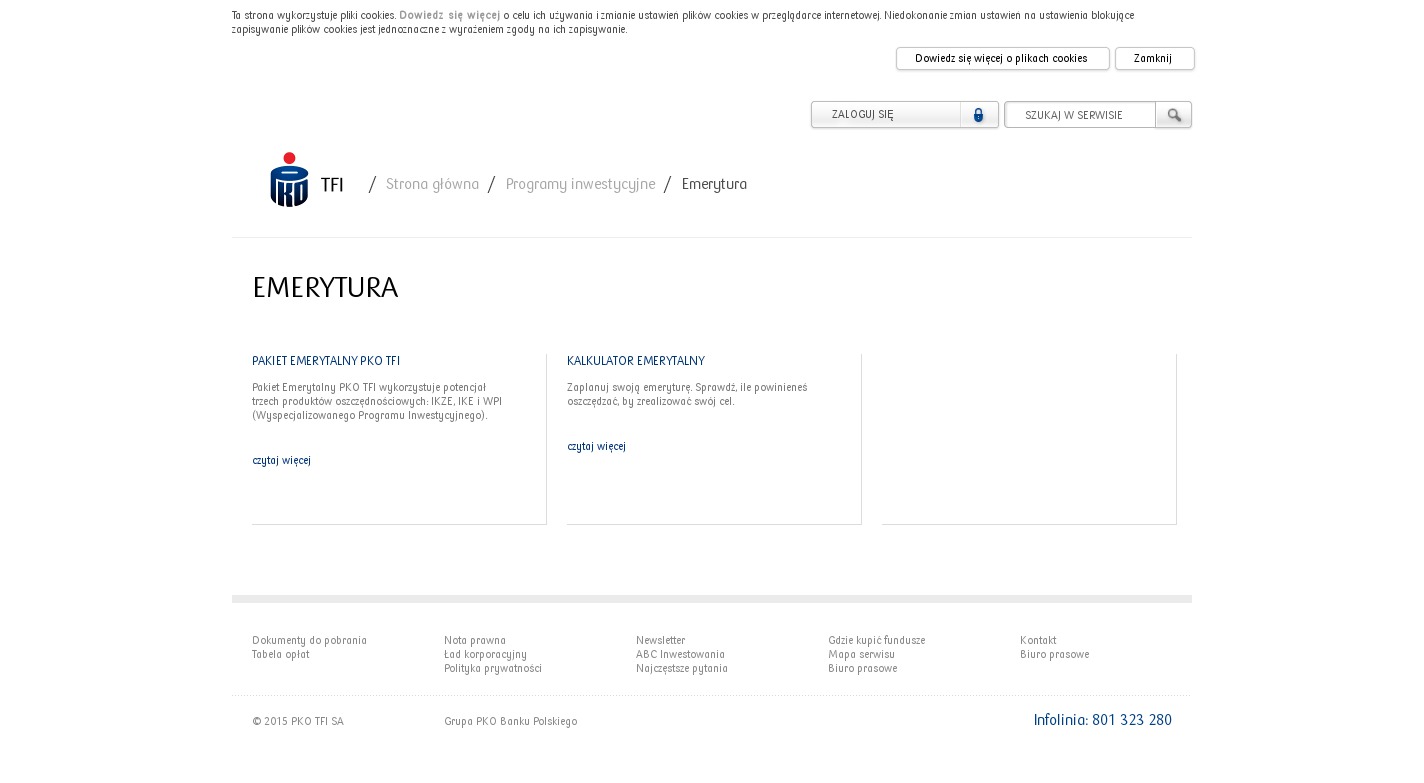Open the Kalkulator Emerytalny heading link
The image size is (1424, 783).
636,361
